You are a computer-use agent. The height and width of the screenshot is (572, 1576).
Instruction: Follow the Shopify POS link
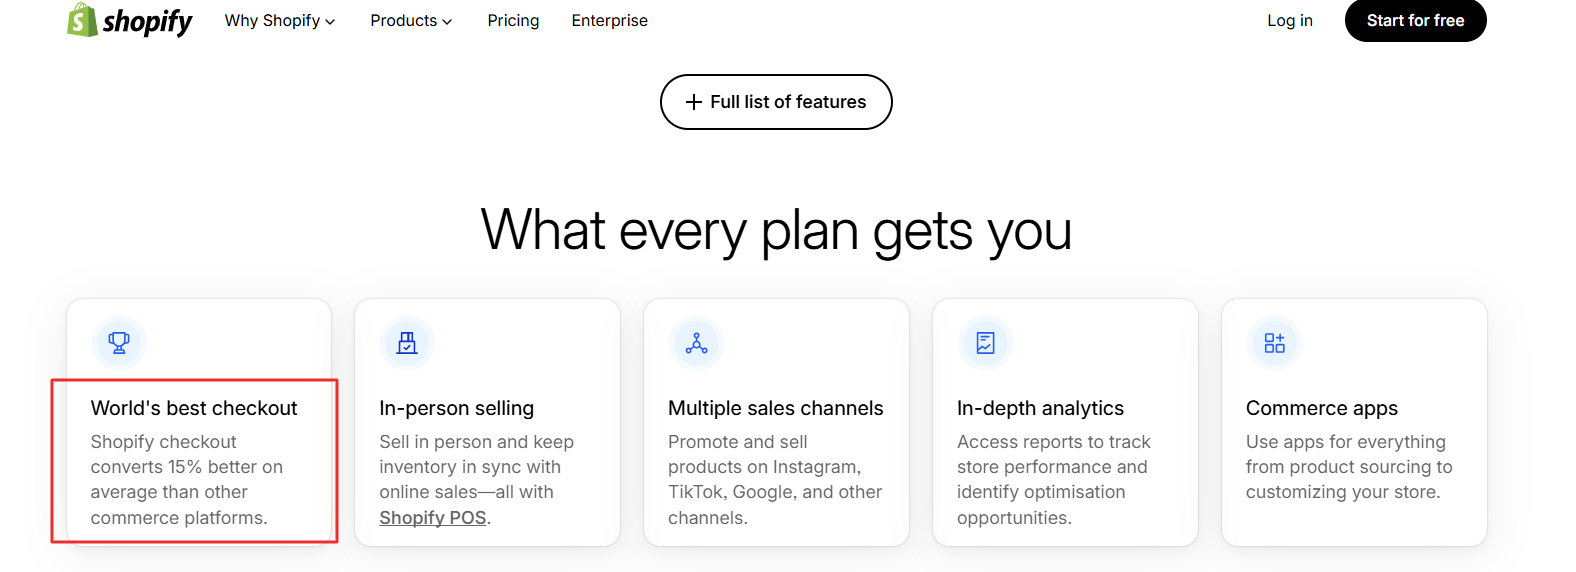click(x=433, y=518)
